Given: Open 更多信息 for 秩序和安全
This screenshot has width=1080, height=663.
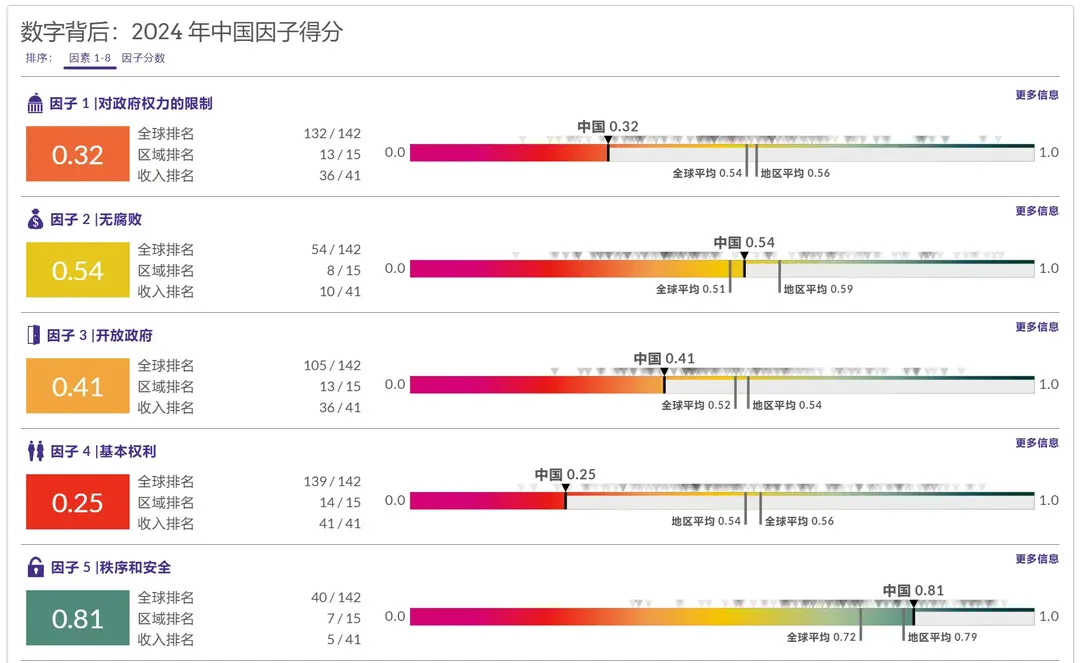Looking at the screenshot, I should pyautogui.click(x=1036, y=559).
